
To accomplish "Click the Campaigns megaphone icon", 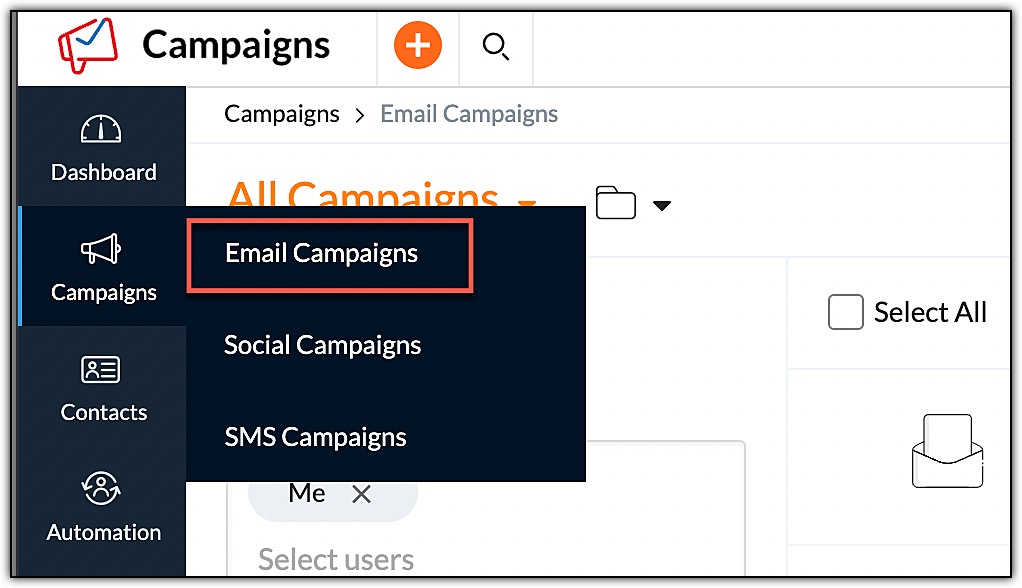I will (x=102, y=249).
